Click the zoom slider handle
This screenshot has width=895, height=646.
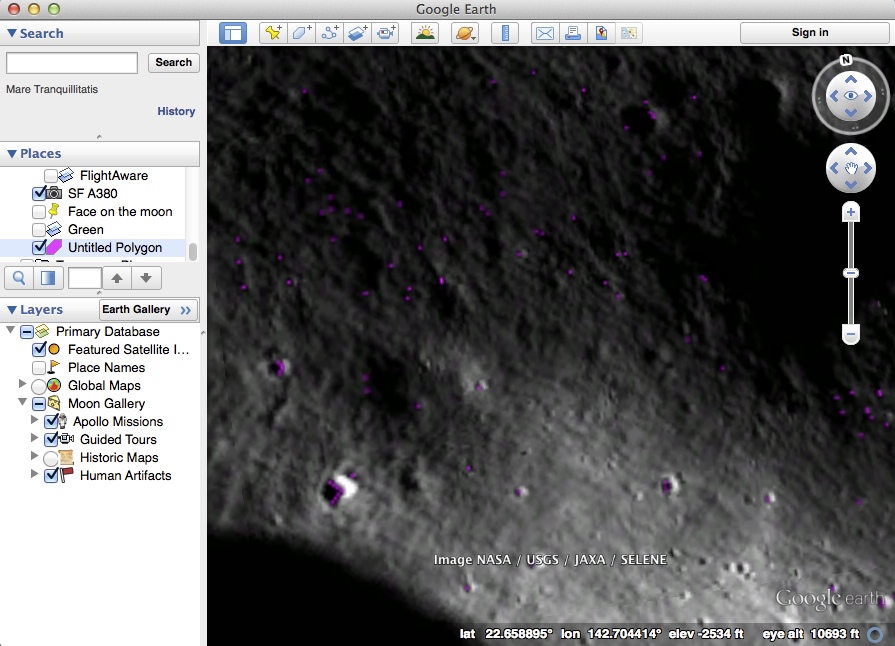coord(851,273)
